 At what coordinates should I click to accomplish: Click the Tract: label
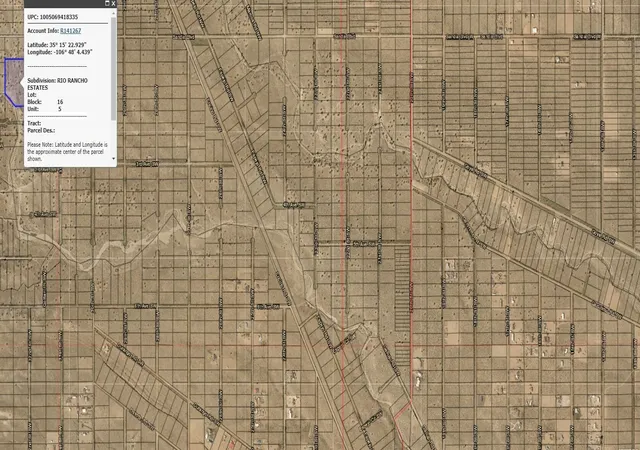34,123
